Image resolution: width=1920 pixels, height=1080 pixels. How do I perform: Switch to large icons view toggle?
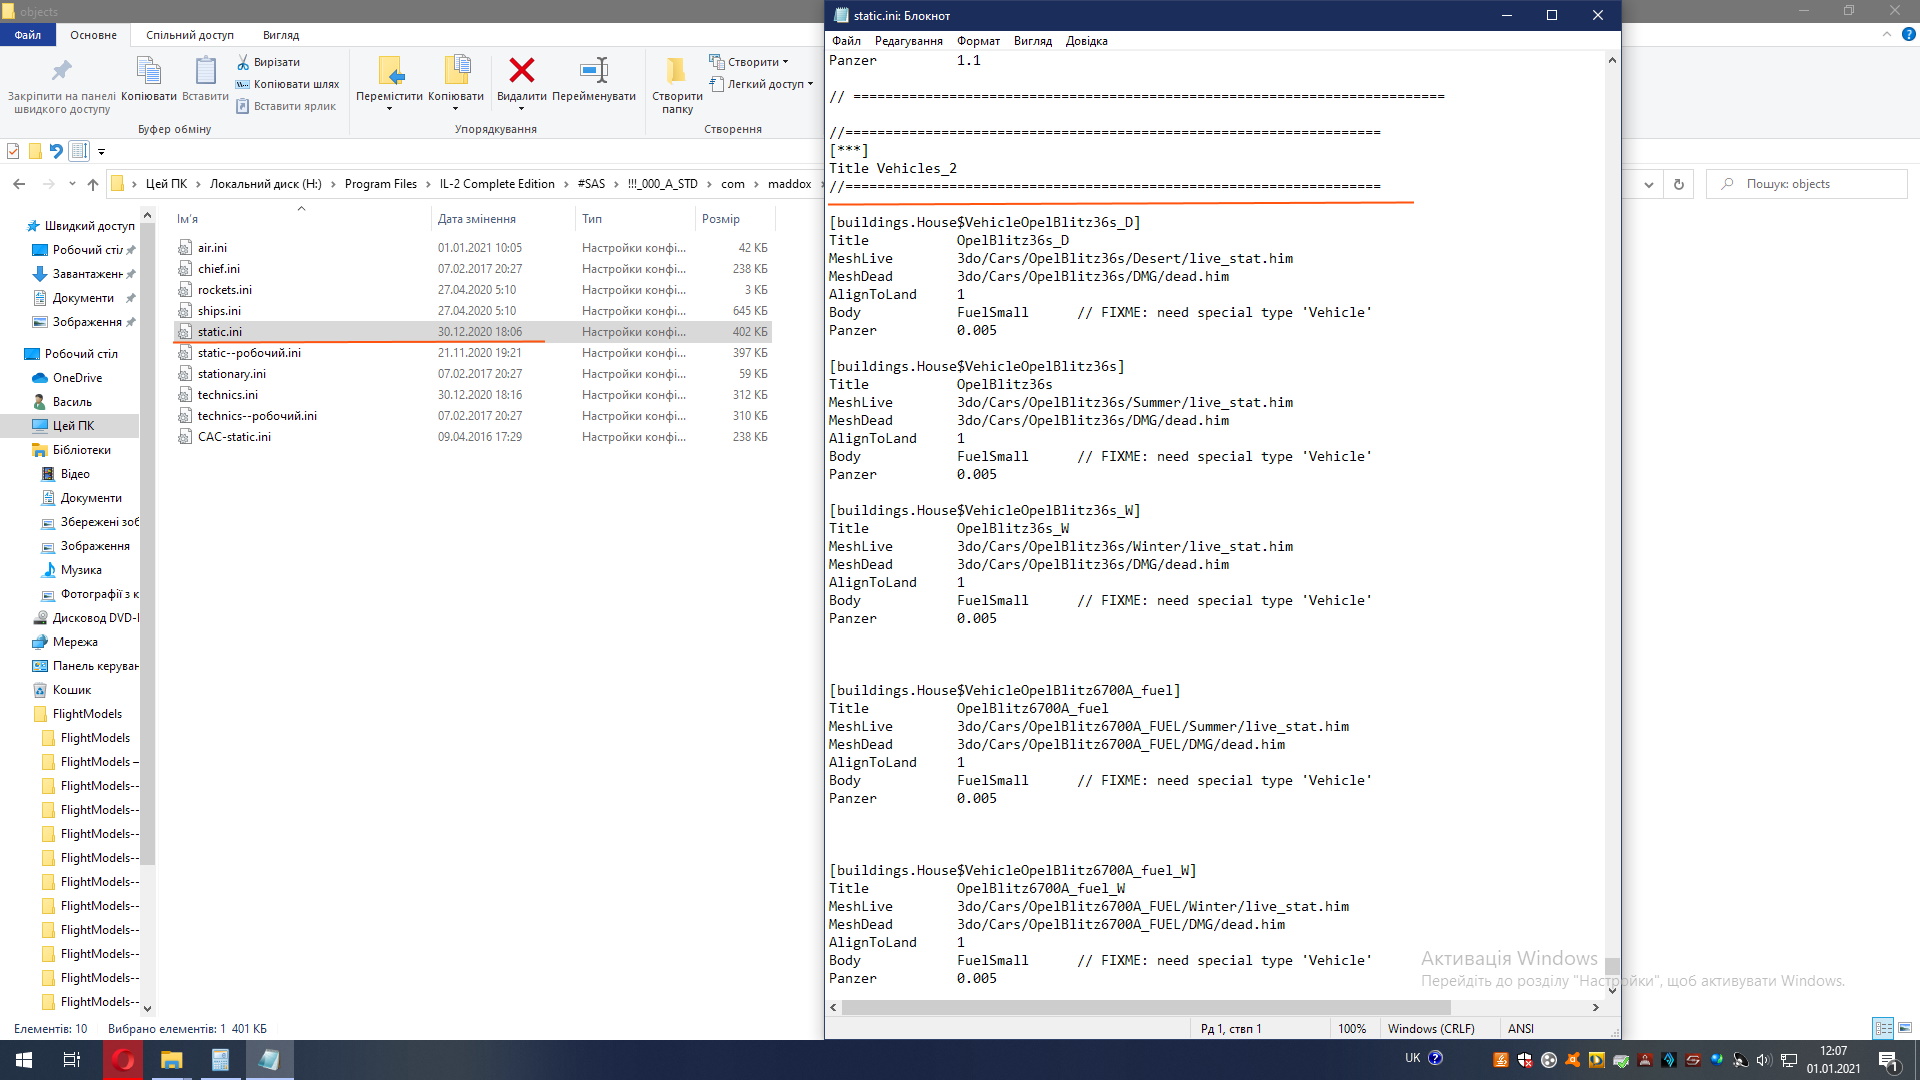coord(1905,1028)
